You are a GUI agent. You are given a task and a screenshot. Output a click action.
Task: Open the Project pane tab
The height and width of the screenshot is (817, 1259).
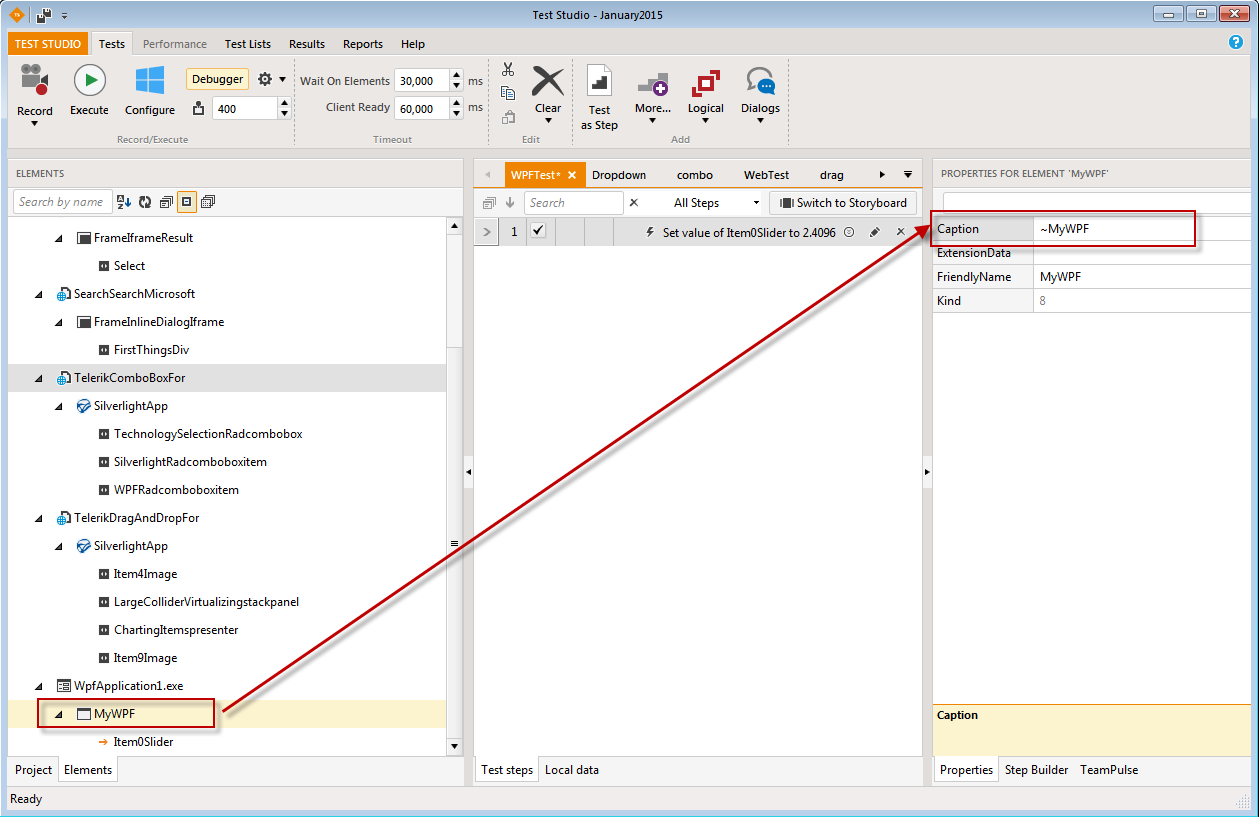pyautogui.click(x=33, y=770)
